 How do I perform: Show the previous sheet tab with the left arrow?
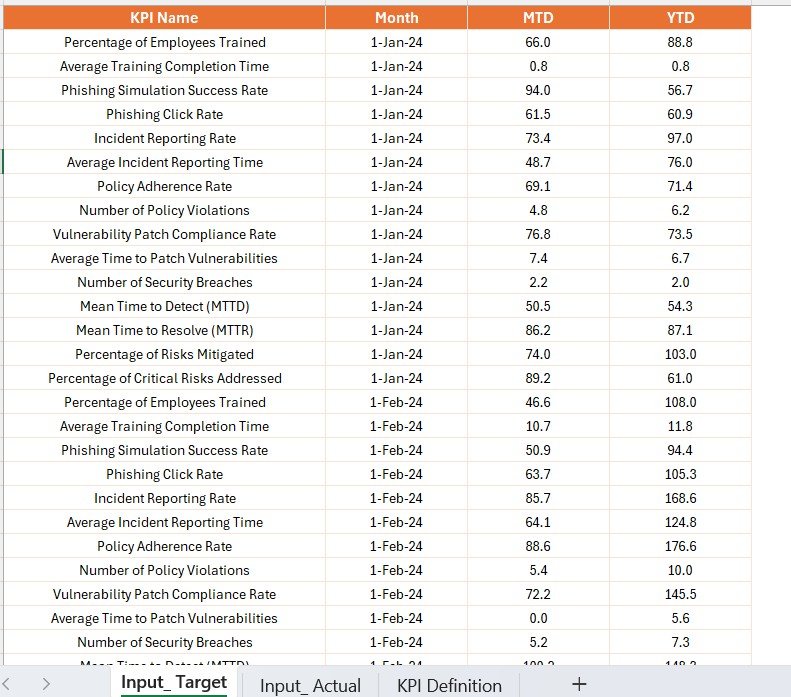point(7,684)
